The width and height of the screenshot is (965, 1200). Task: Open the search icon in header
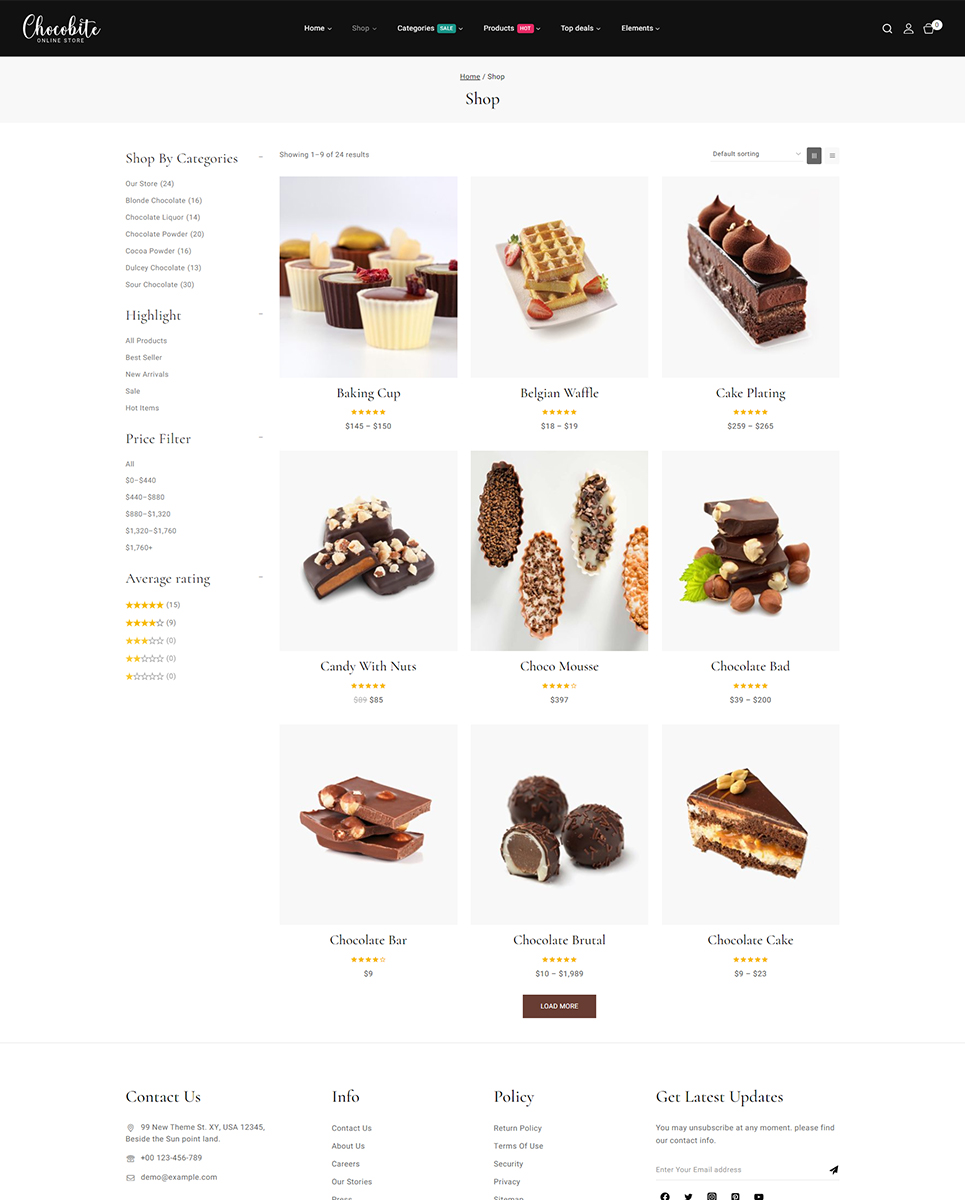coord(887,29)
